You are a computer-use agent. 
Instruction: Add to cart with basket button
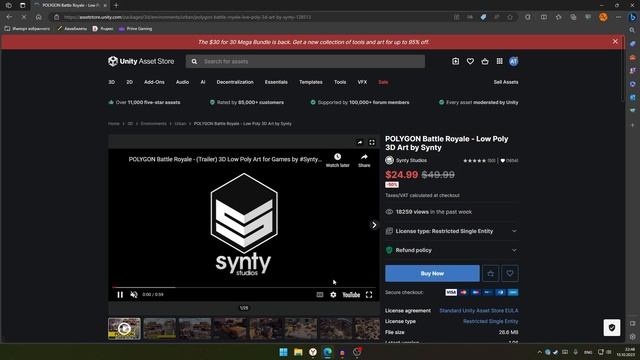point(491,273)
